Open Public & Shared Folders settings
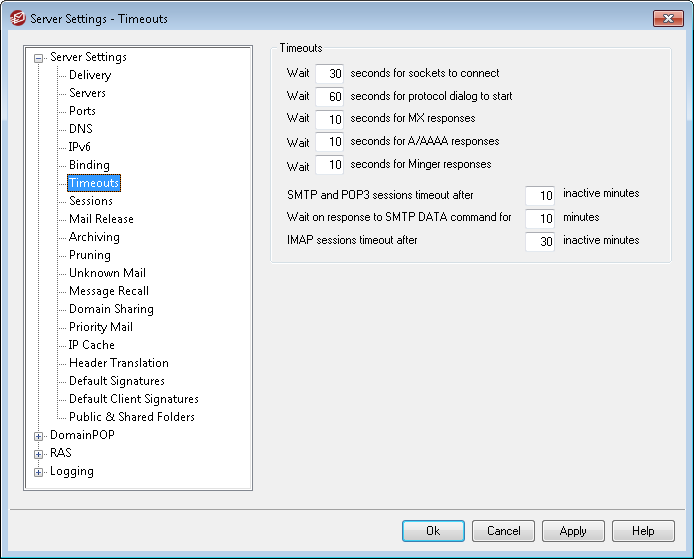Image resolution: width=694 pixels, height=559 pixels. 131,417
